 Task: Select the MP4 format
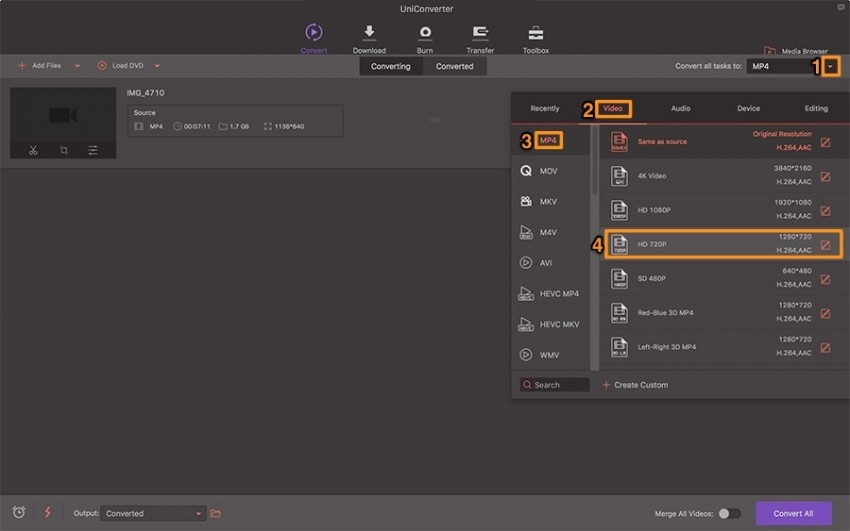click(550, 140)
